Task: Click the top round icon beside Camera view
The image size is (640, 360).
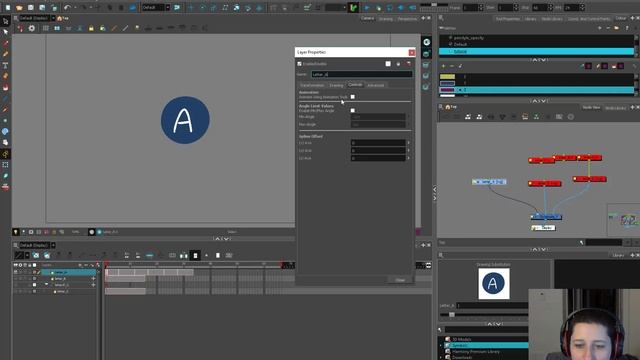Action: (427, 42)
